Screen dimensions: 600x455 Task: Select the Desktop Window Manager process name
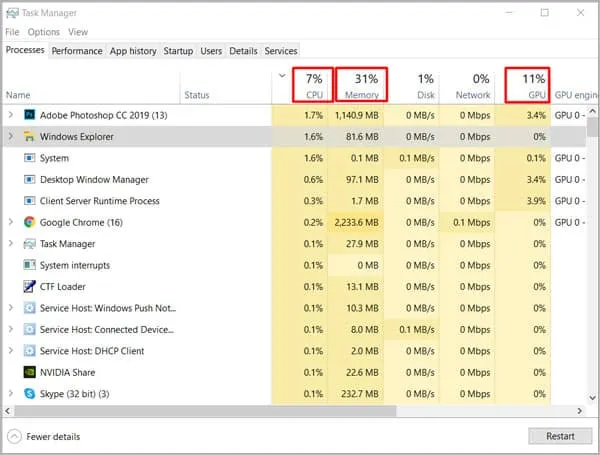94,179
